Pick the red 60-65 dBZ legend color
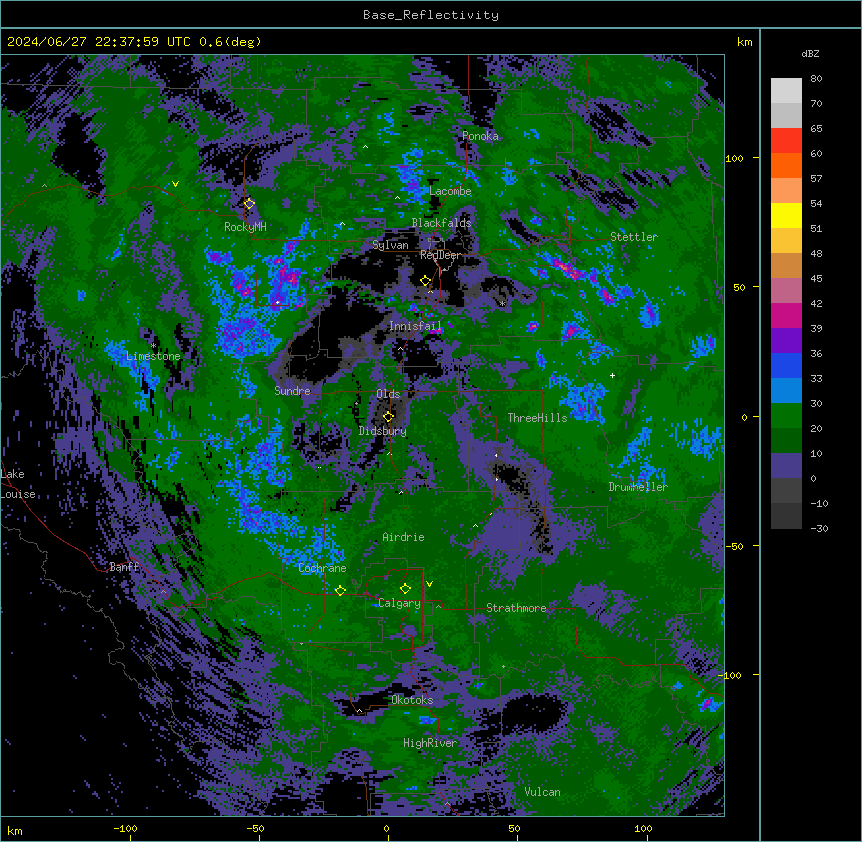Image resolution: width=862 pixels, height=842 pixels. (786, 141)
